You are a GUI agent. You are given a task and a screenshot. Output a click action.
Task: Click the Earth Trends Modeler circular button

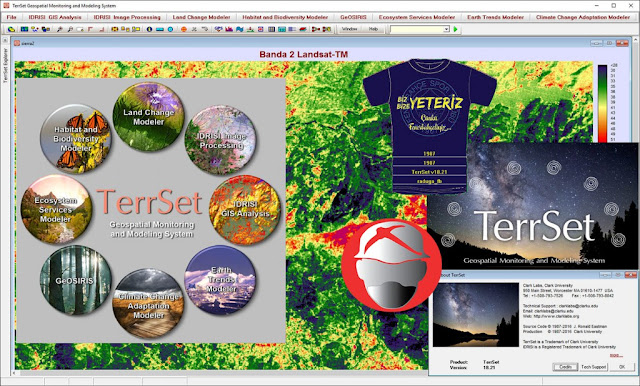tap(221, 280)
